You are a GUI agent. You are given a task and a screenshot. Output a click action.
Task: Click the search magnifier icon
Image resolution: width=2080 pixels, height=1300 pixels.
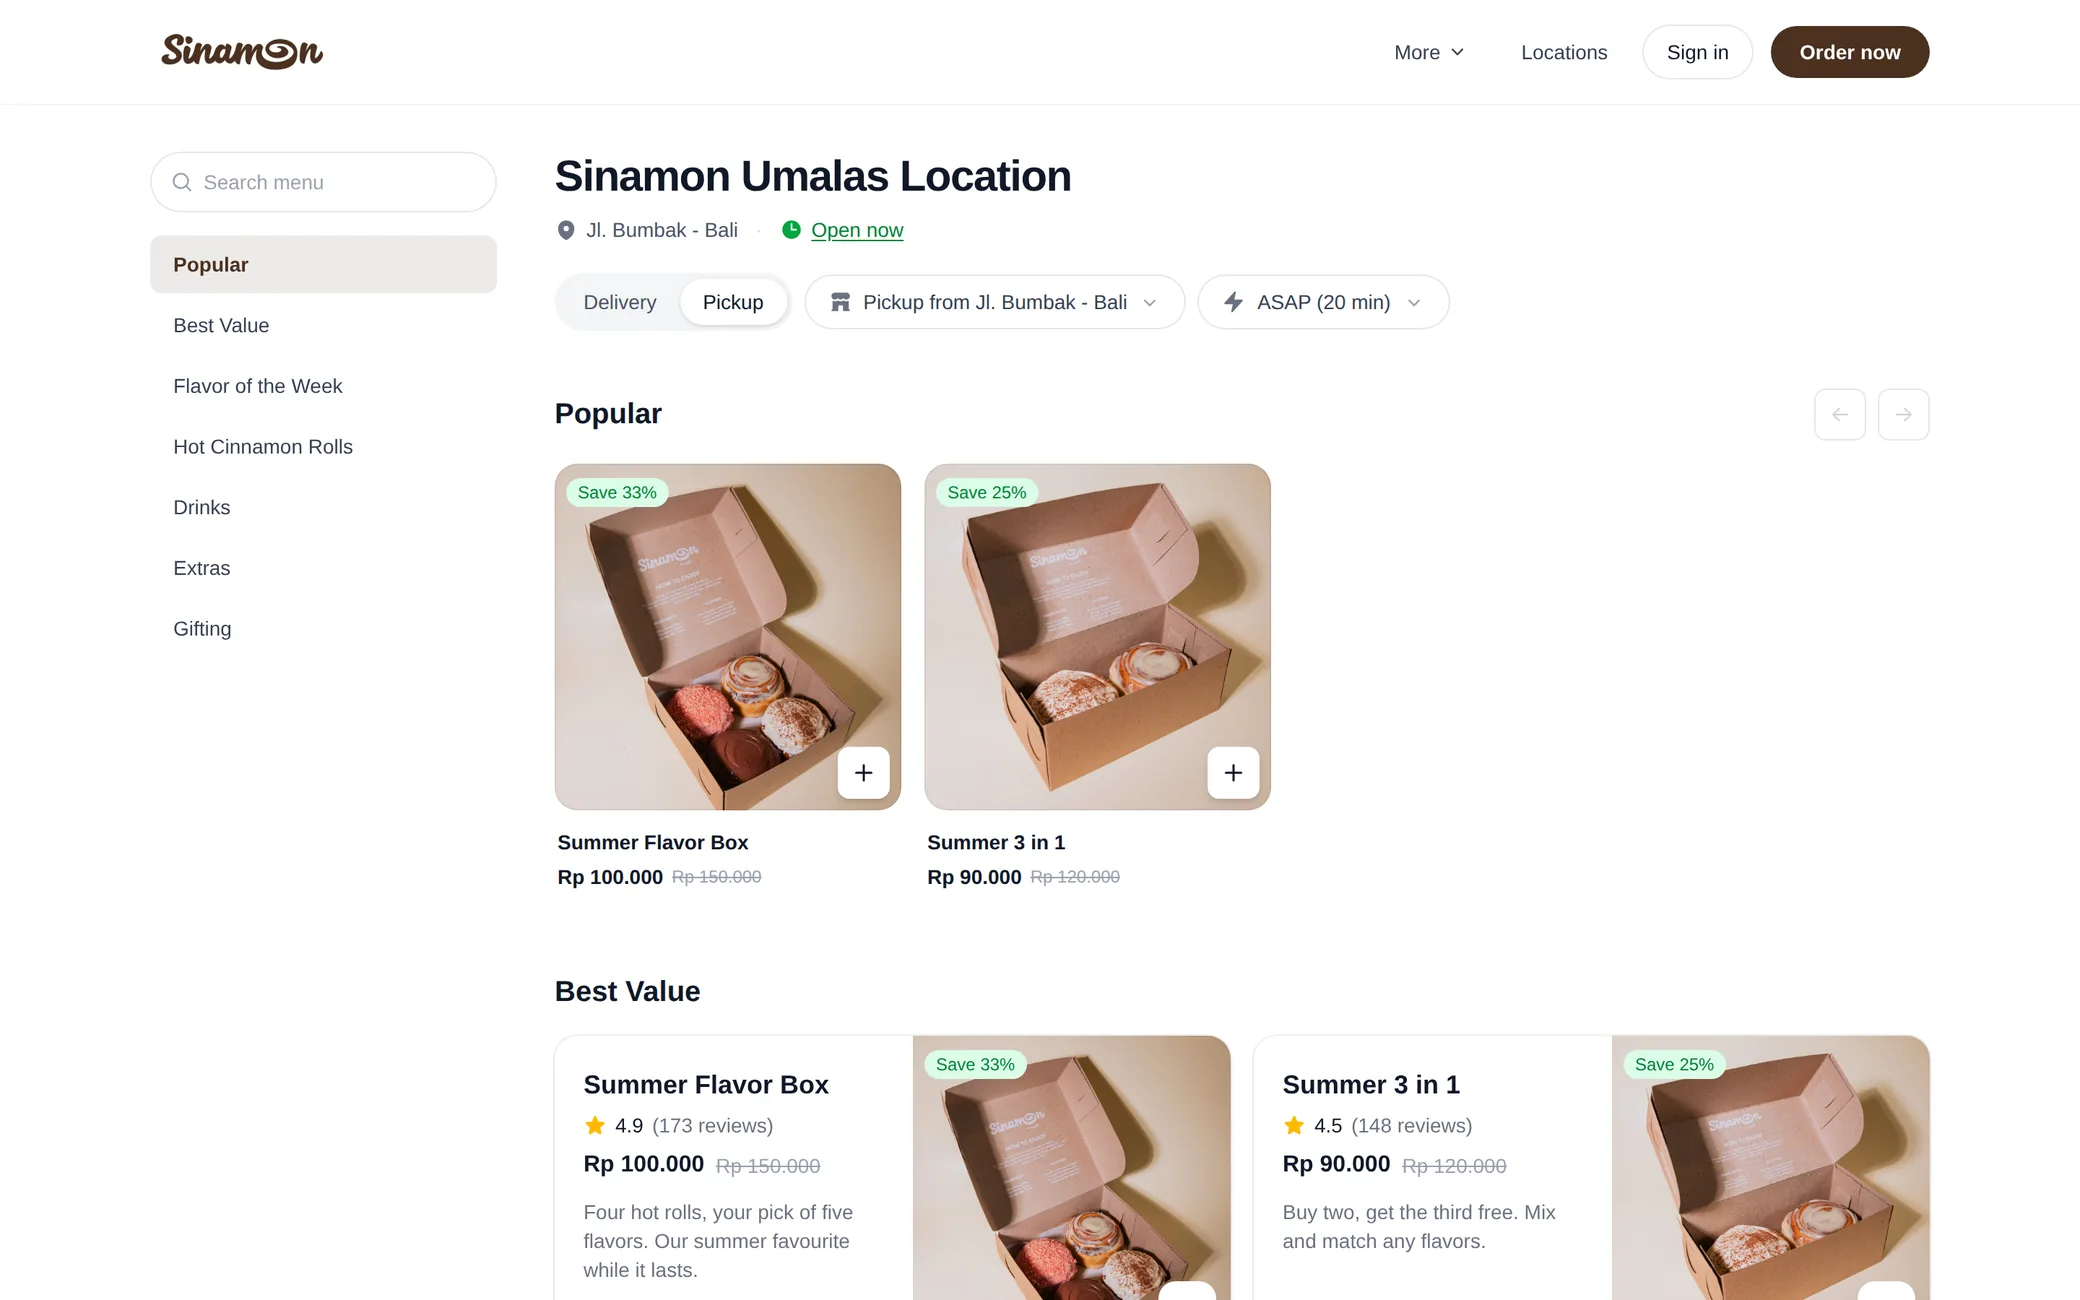click(x=182, y=182)
